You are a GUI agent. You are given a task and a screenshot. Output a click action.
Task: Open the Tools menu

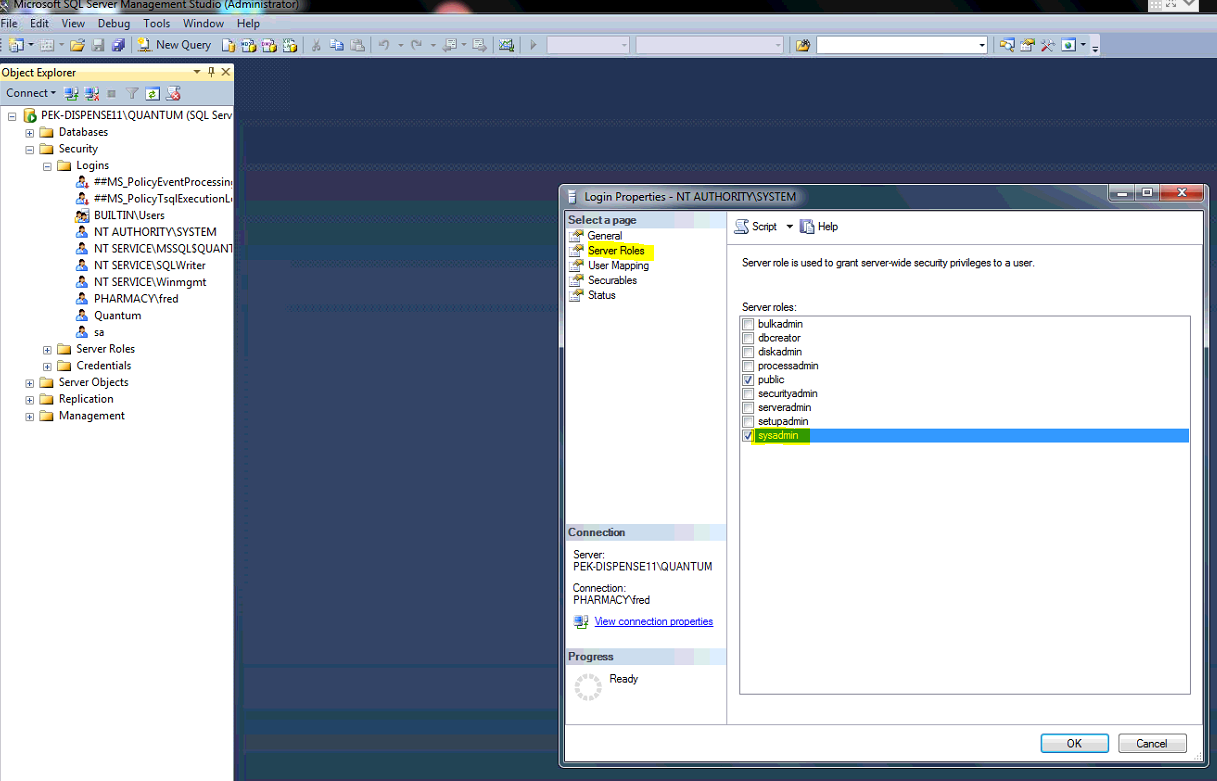156,23
